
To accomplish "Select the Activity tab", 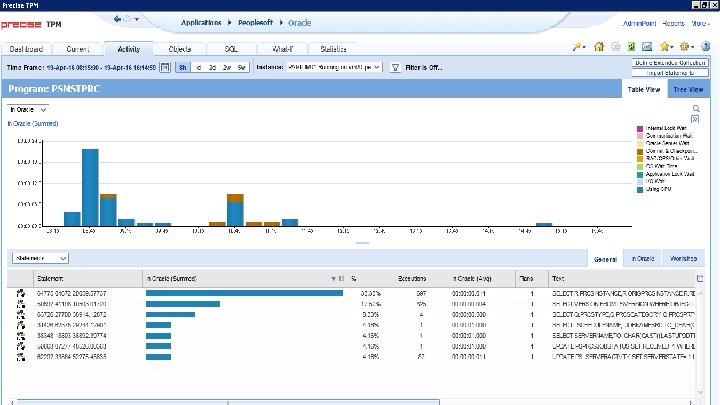I will [129, 49].
